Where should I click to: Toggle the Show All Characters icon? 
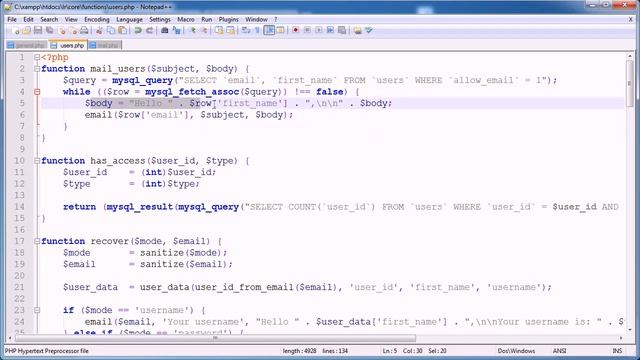258,31
